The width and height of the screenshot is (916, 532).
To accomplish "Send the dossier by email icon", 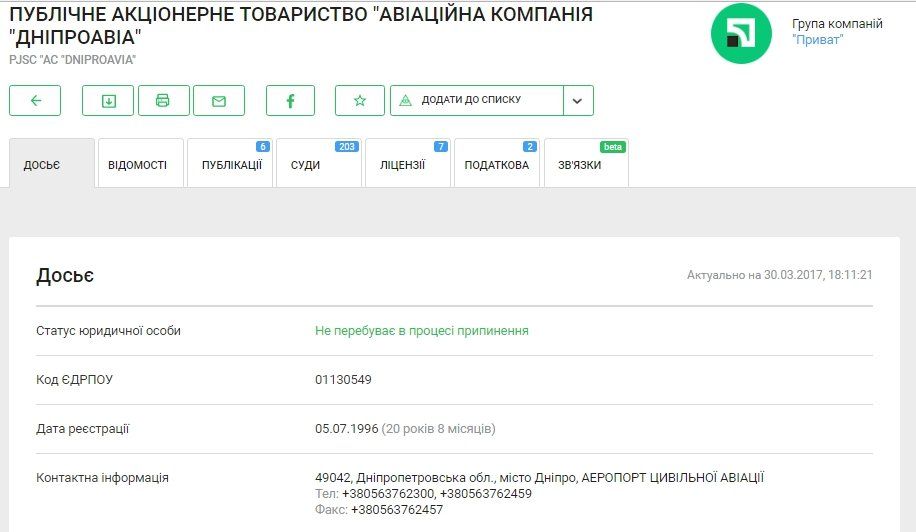I will click(x=219, y=100).
